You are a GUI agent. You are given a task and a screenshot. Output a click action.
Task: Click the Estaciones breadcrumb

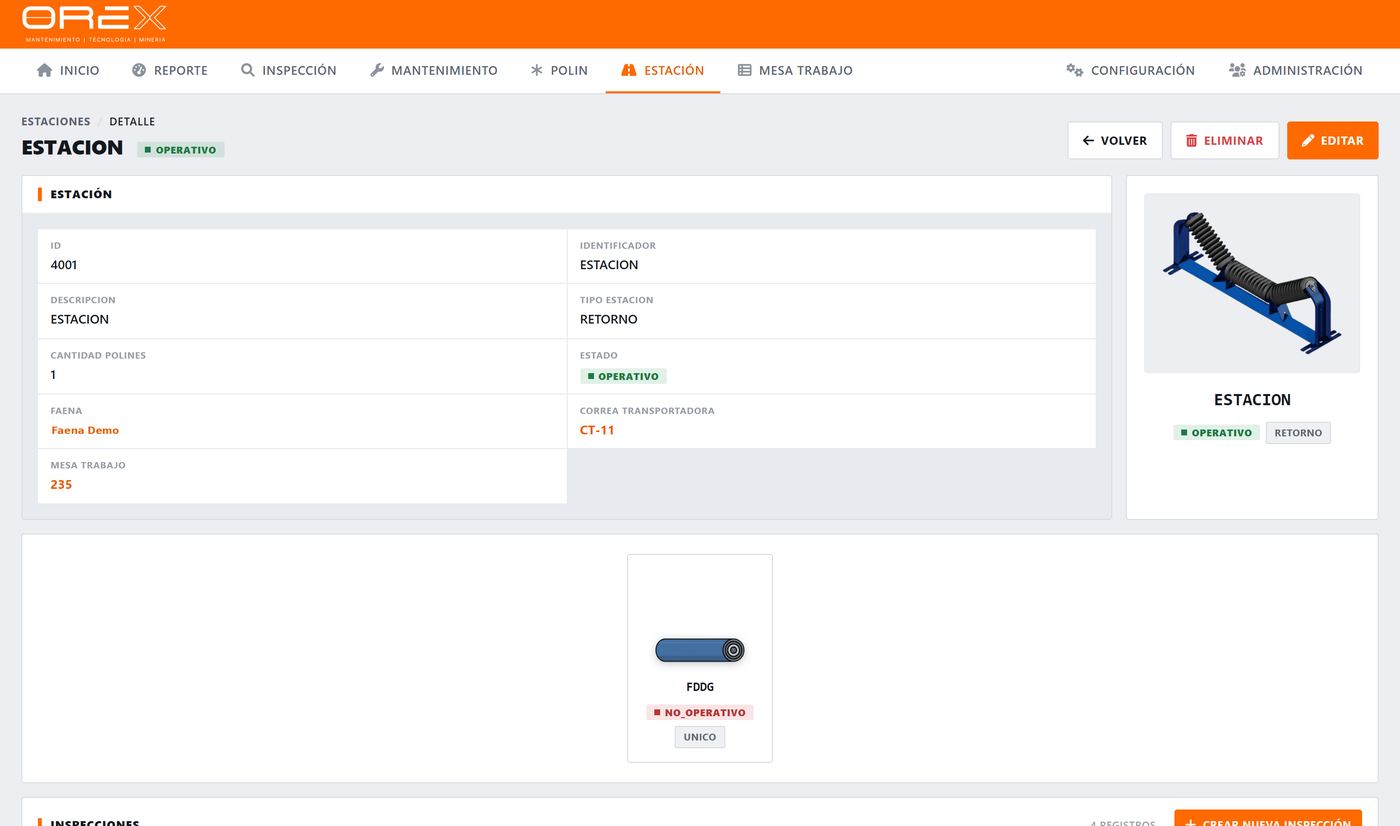(56, 121)
